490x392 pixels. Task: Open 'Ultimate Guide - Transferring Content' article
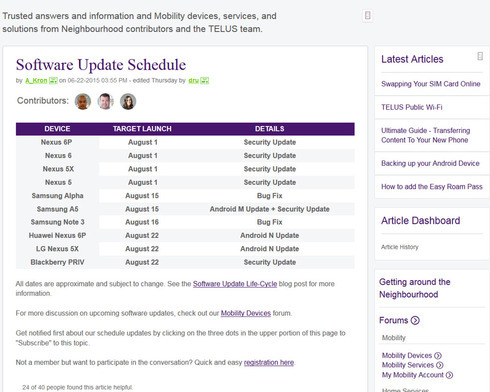[x=426, y=135]
